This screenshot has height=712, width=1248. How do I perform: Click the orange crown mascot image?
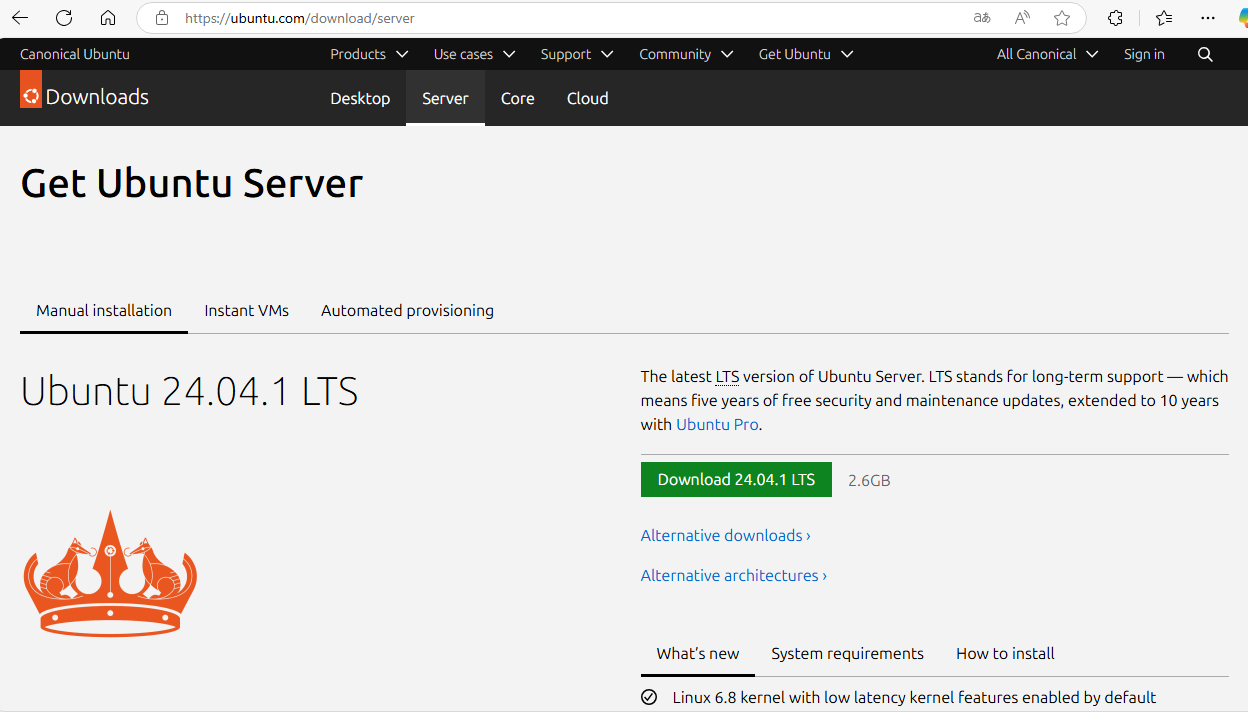click(x=110, y=573)
